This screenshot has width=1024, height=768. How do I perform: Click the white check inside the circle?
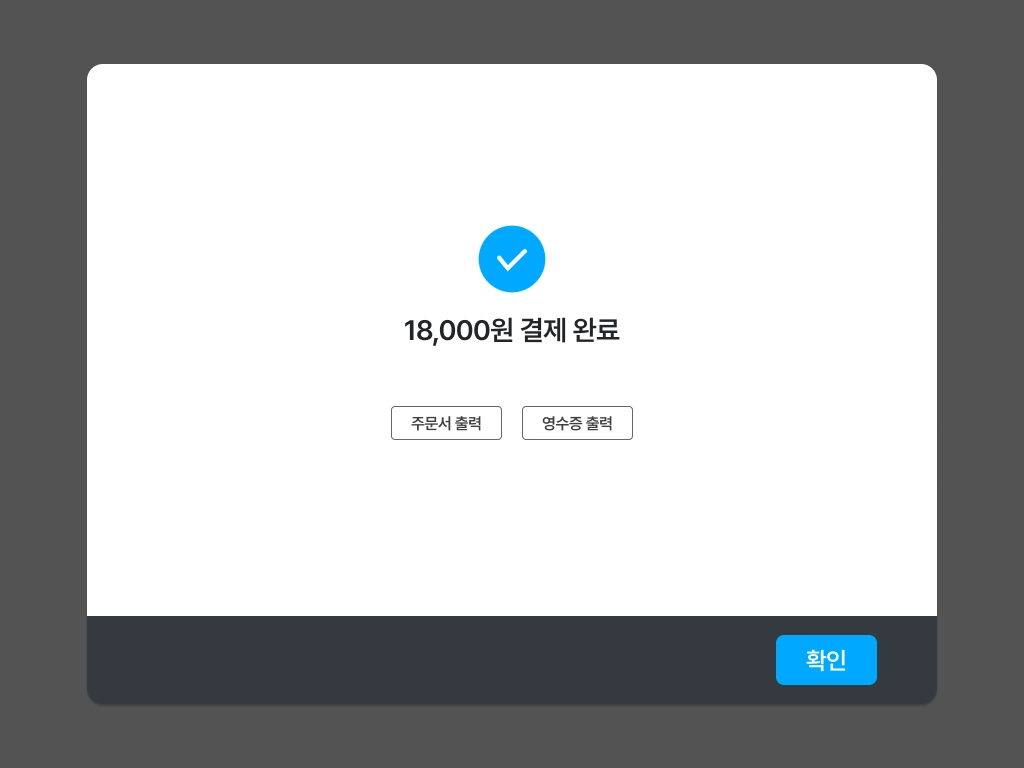pyautogui.click(x=511, y=260)
